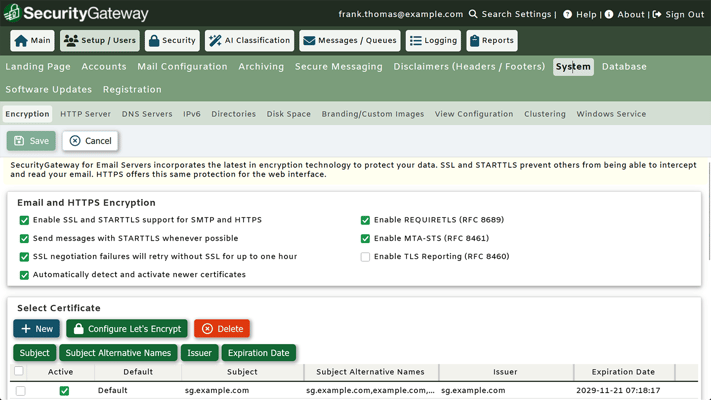
Task: Click the page vertical scrollbar
Action: tap(709, 209)
